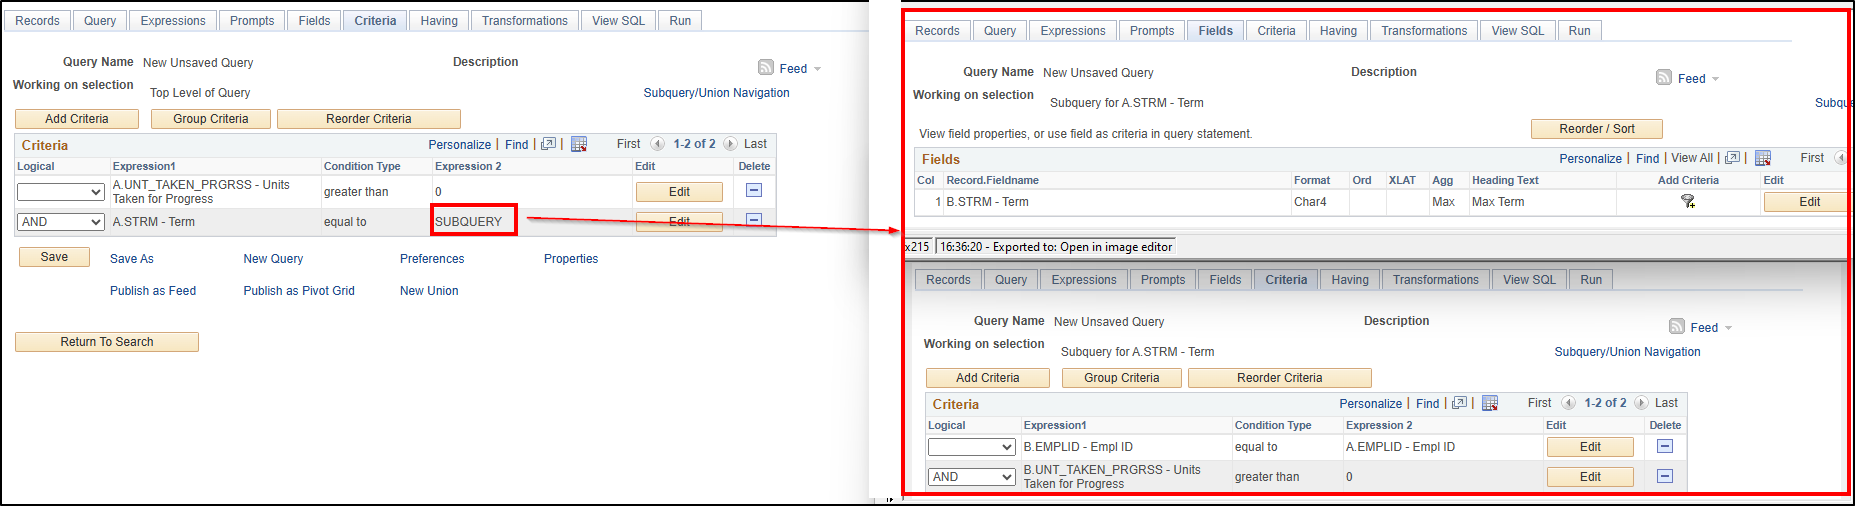Download the Fields grid to spreadsheet

tap(1763, 158)
